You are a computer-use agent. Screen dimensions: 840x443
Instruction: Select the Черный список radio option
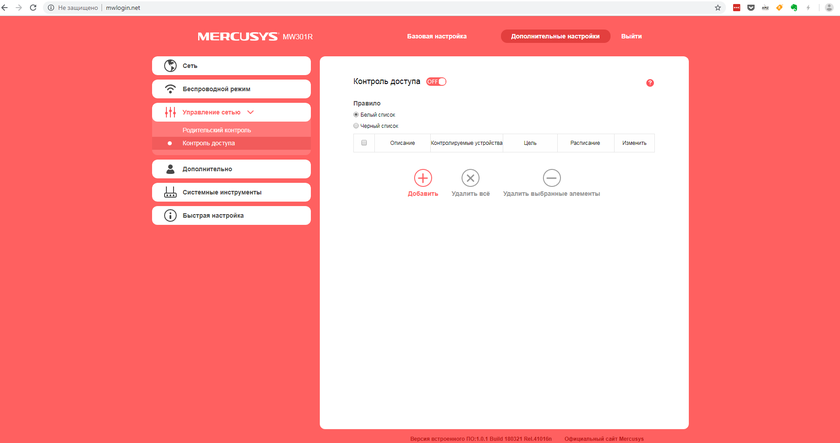356,126
